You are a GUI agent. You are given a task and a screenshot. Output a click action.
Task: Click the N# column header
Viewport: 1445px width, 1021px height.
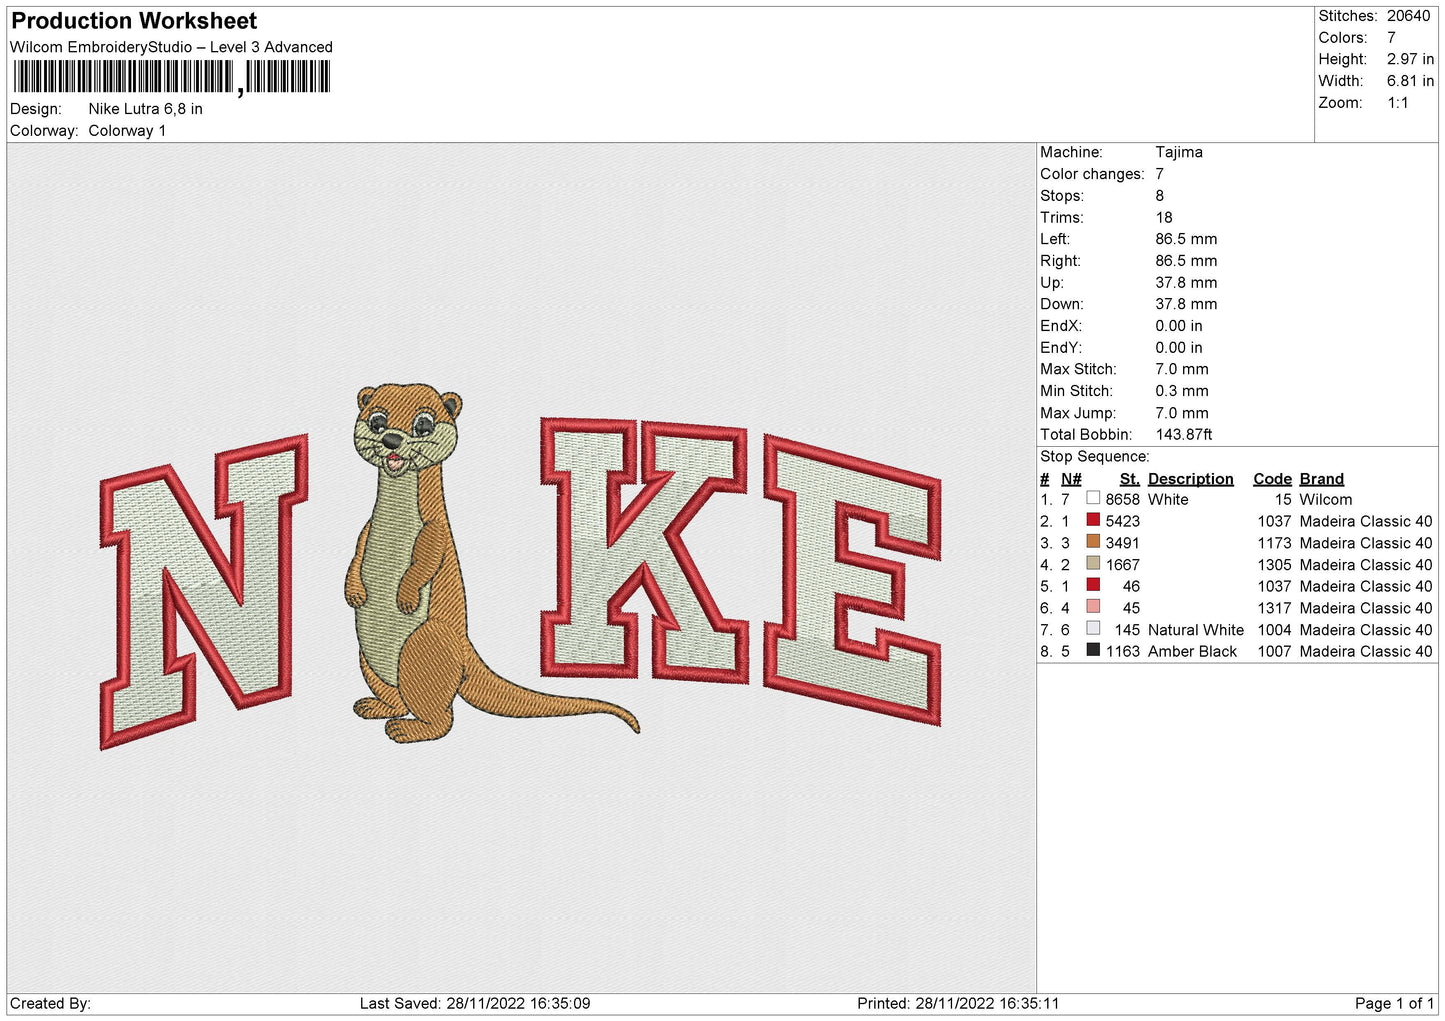[1071, 479]
